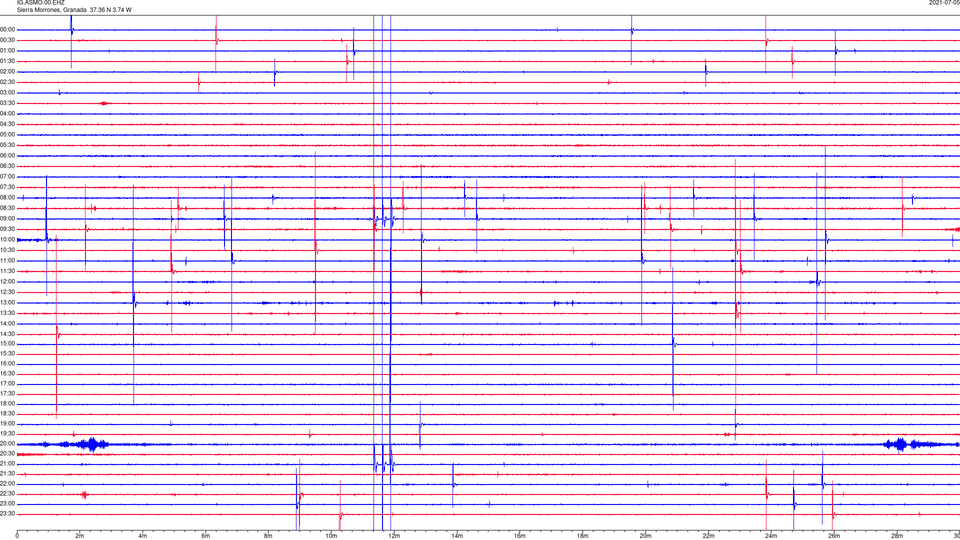960x540 pixels.
Task: Select the 19:30 time label
Action: tap(8, 433)
